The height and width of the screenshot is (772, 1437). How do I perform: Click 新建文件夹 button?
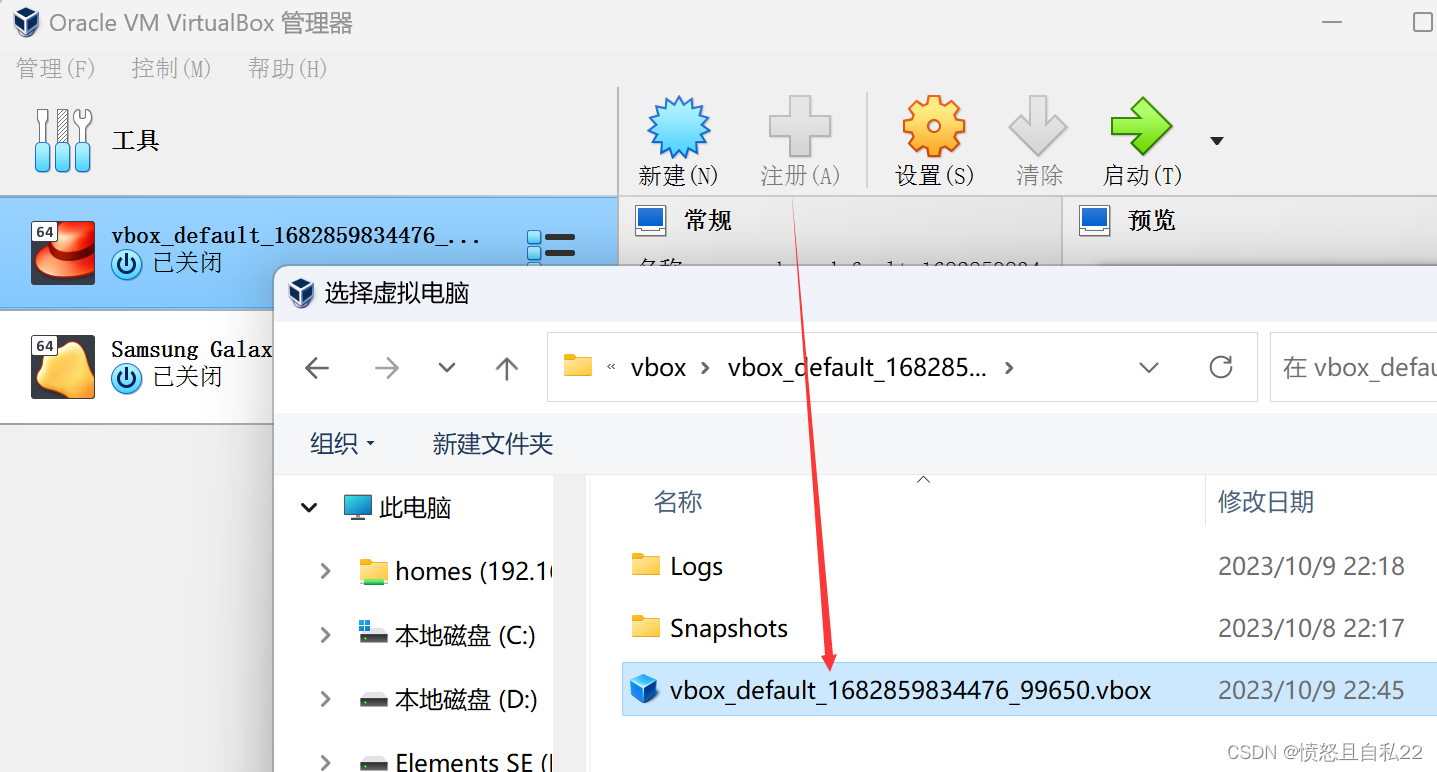pyautogui.click(x=492, y=443)
